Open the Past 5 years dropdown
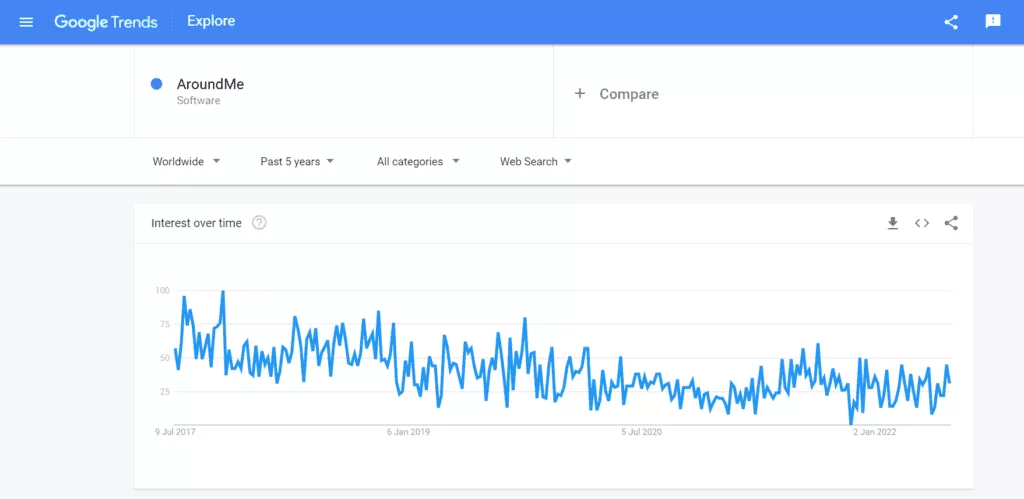This screenshot has height=499, width=1024. 296,161
